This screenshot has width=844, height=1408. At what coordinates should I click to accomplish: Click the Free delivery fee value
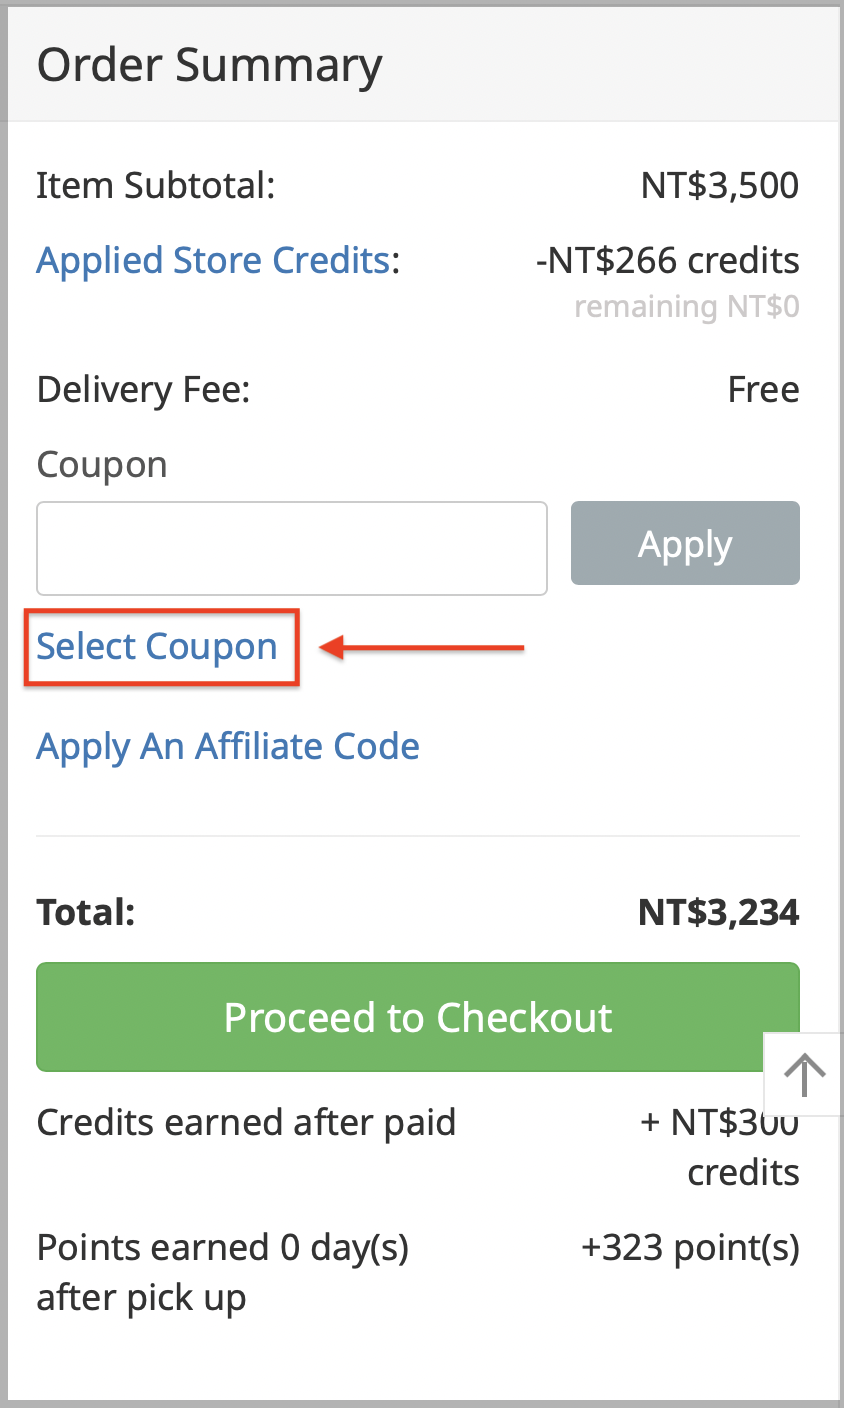point(763,389)
